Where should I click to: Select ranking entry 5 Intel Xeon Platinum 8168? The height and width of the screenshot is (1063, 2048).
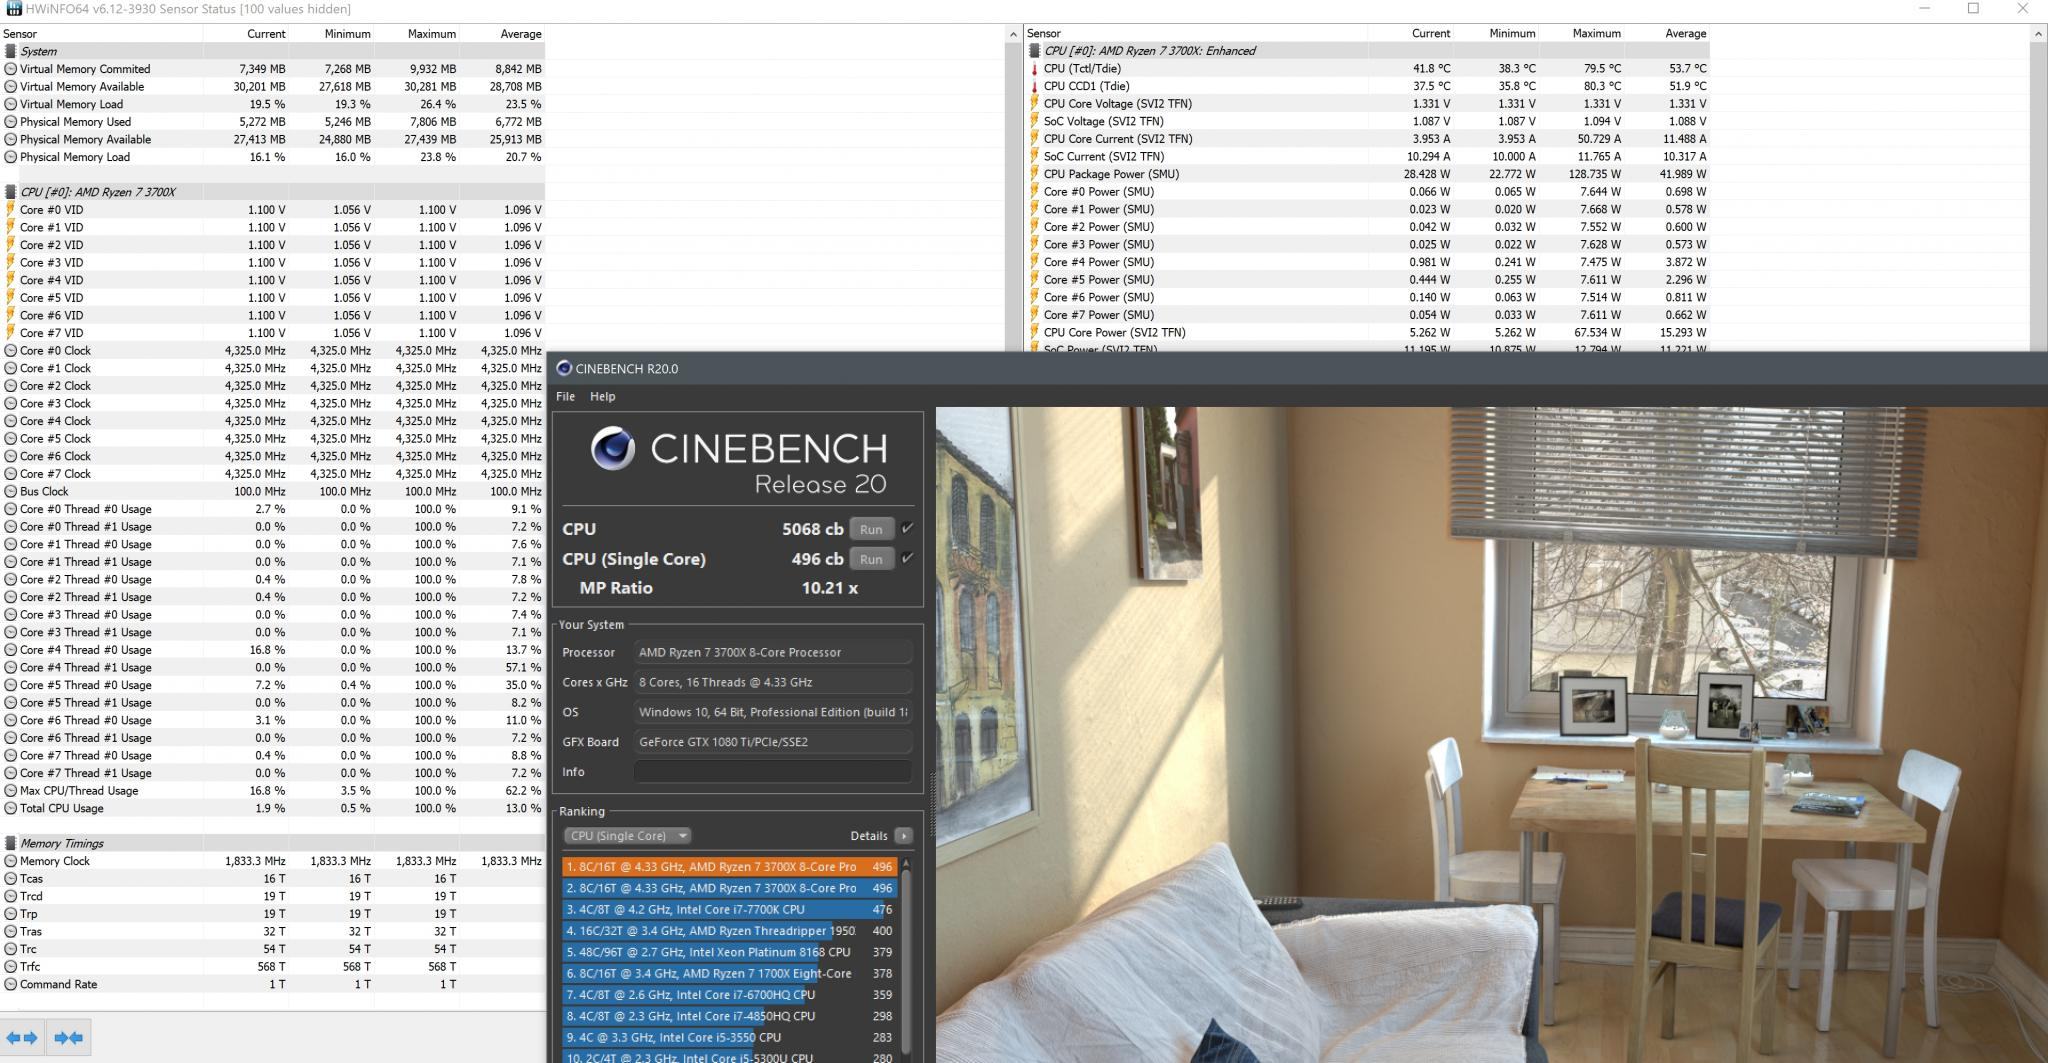pos(729,952)
